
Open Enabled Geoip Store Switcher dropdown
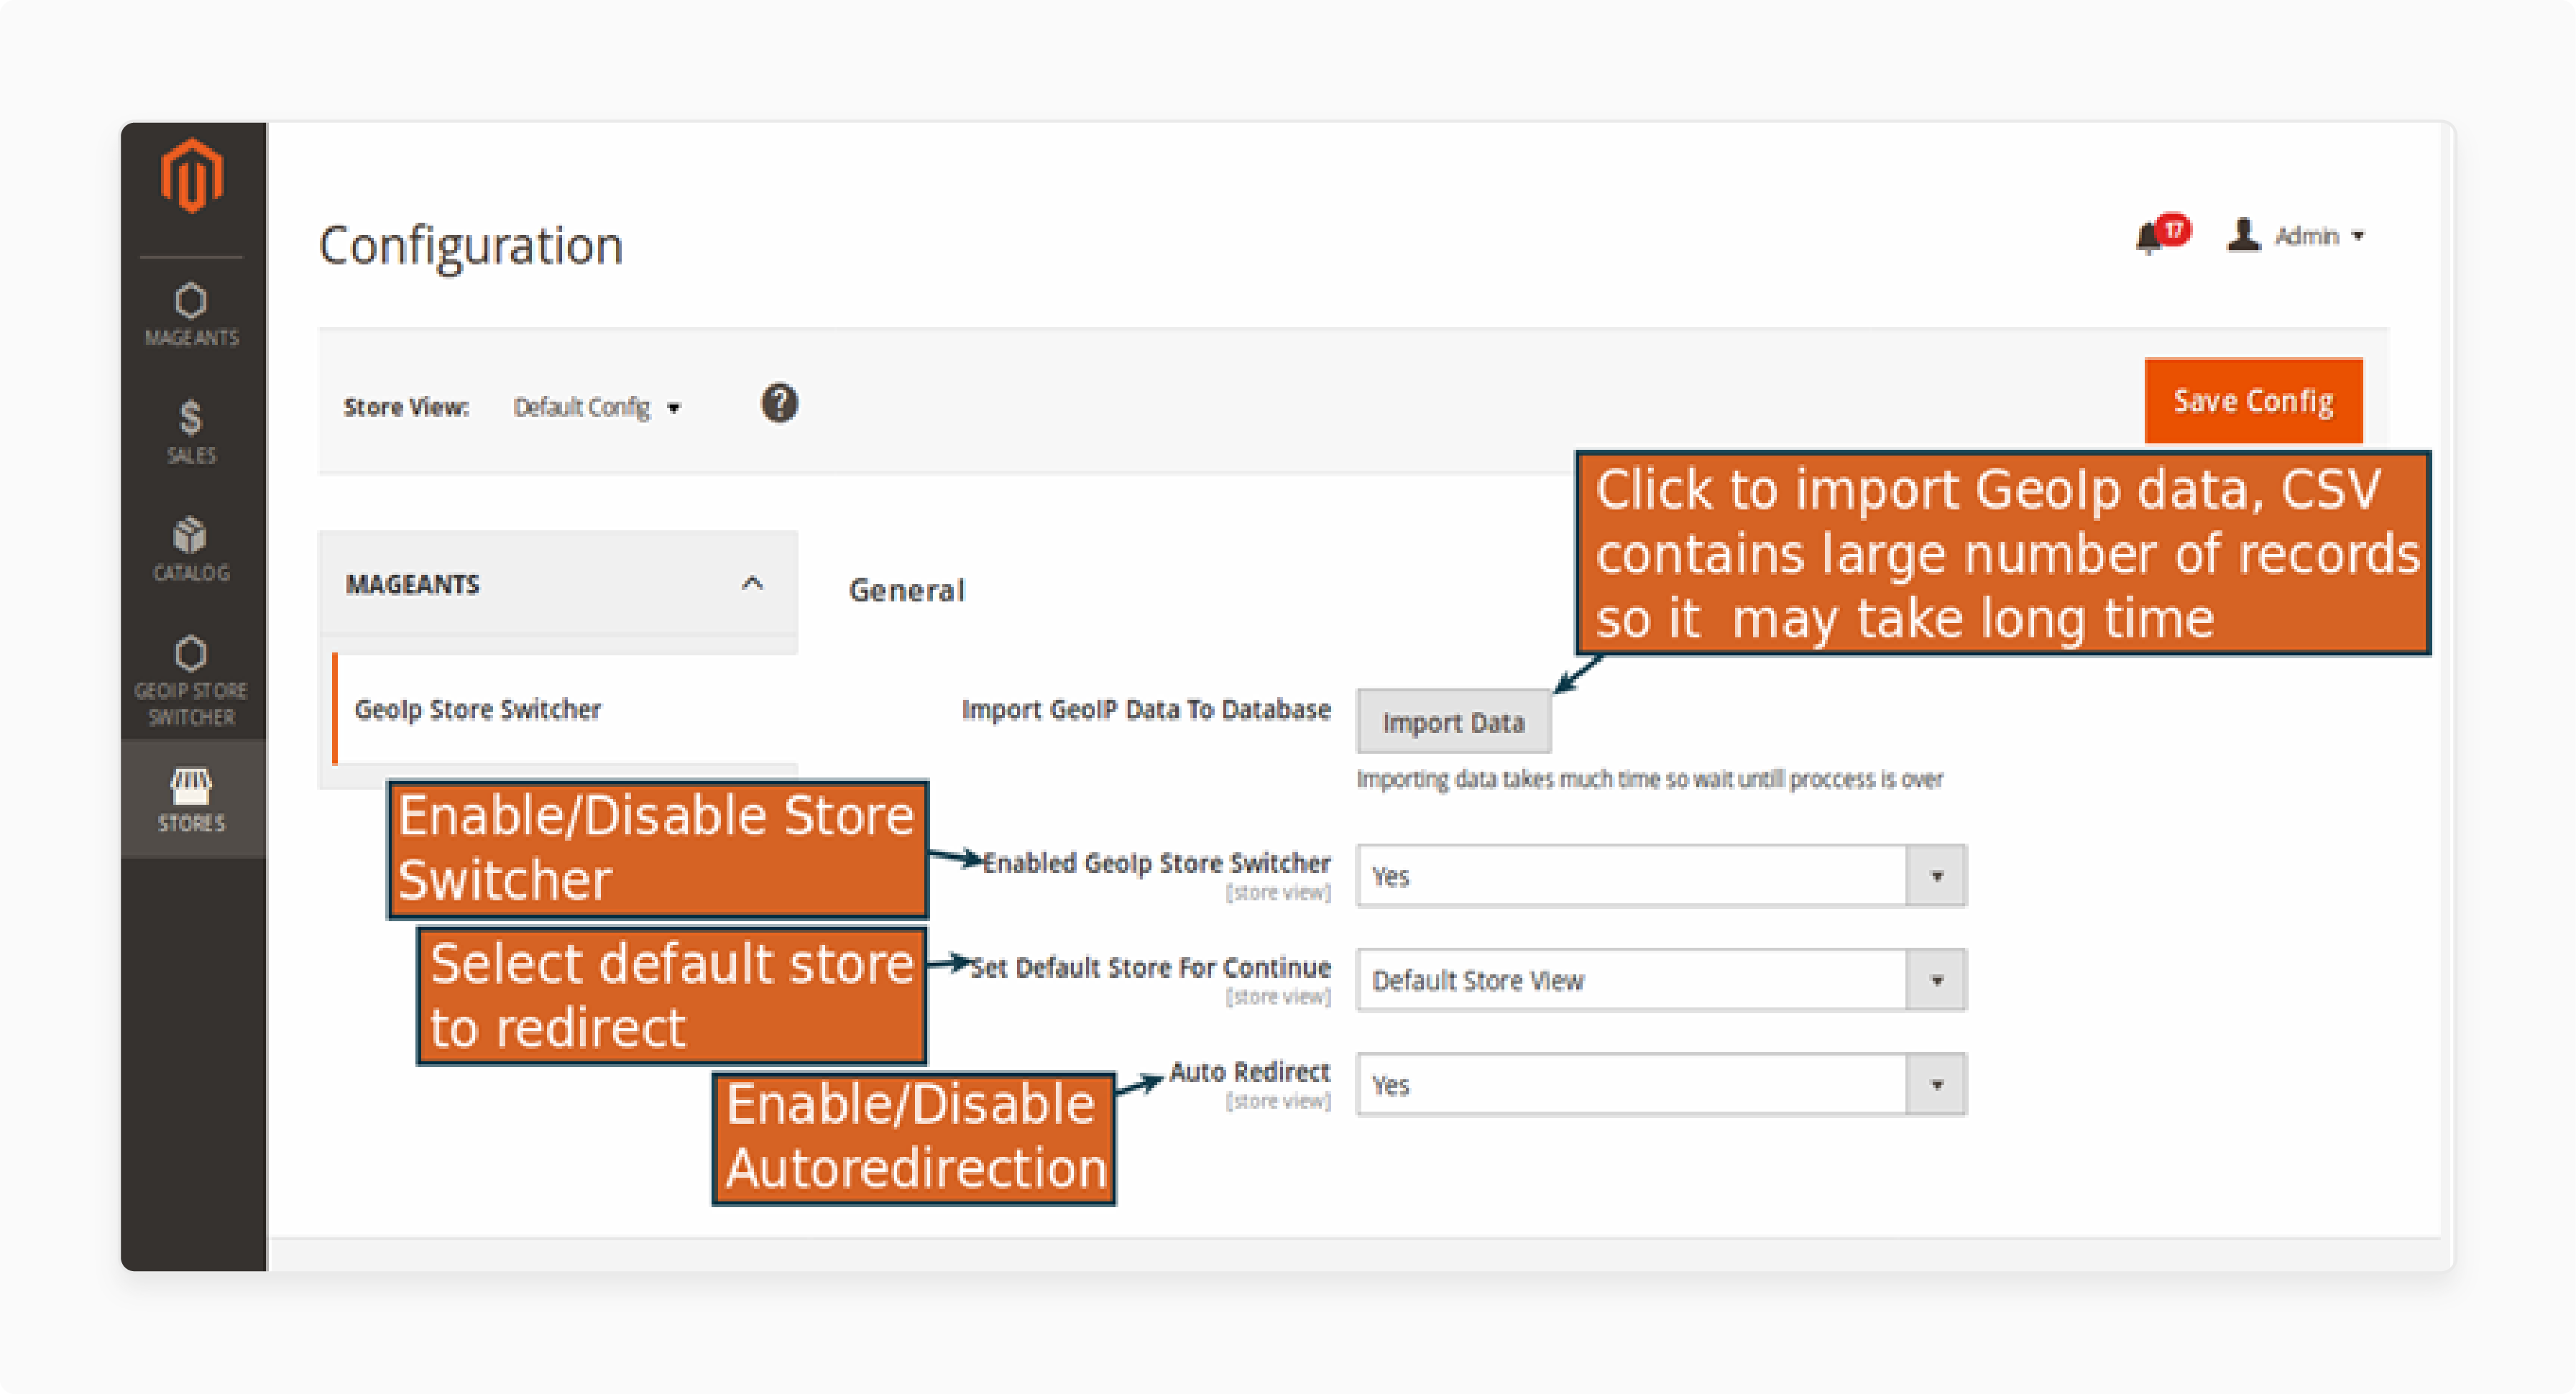tap(1661, 877)
